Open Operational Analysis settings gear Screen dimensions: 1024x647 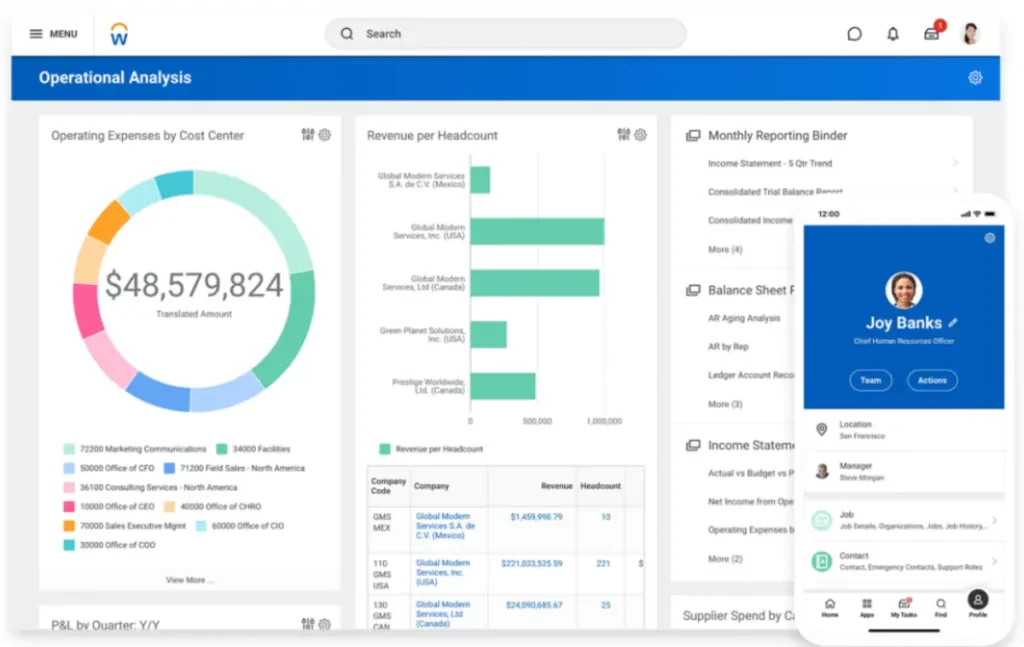[975, 78]
